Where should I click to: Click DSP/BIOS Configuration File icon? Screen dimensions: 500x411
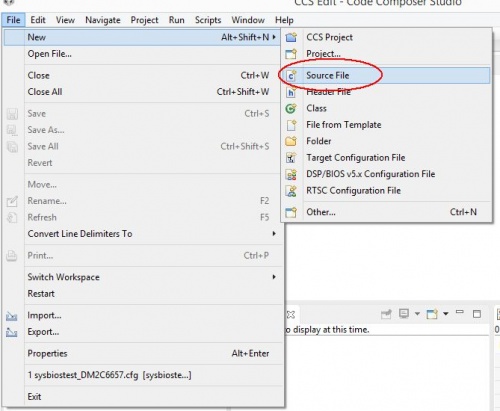coord(291,174)
